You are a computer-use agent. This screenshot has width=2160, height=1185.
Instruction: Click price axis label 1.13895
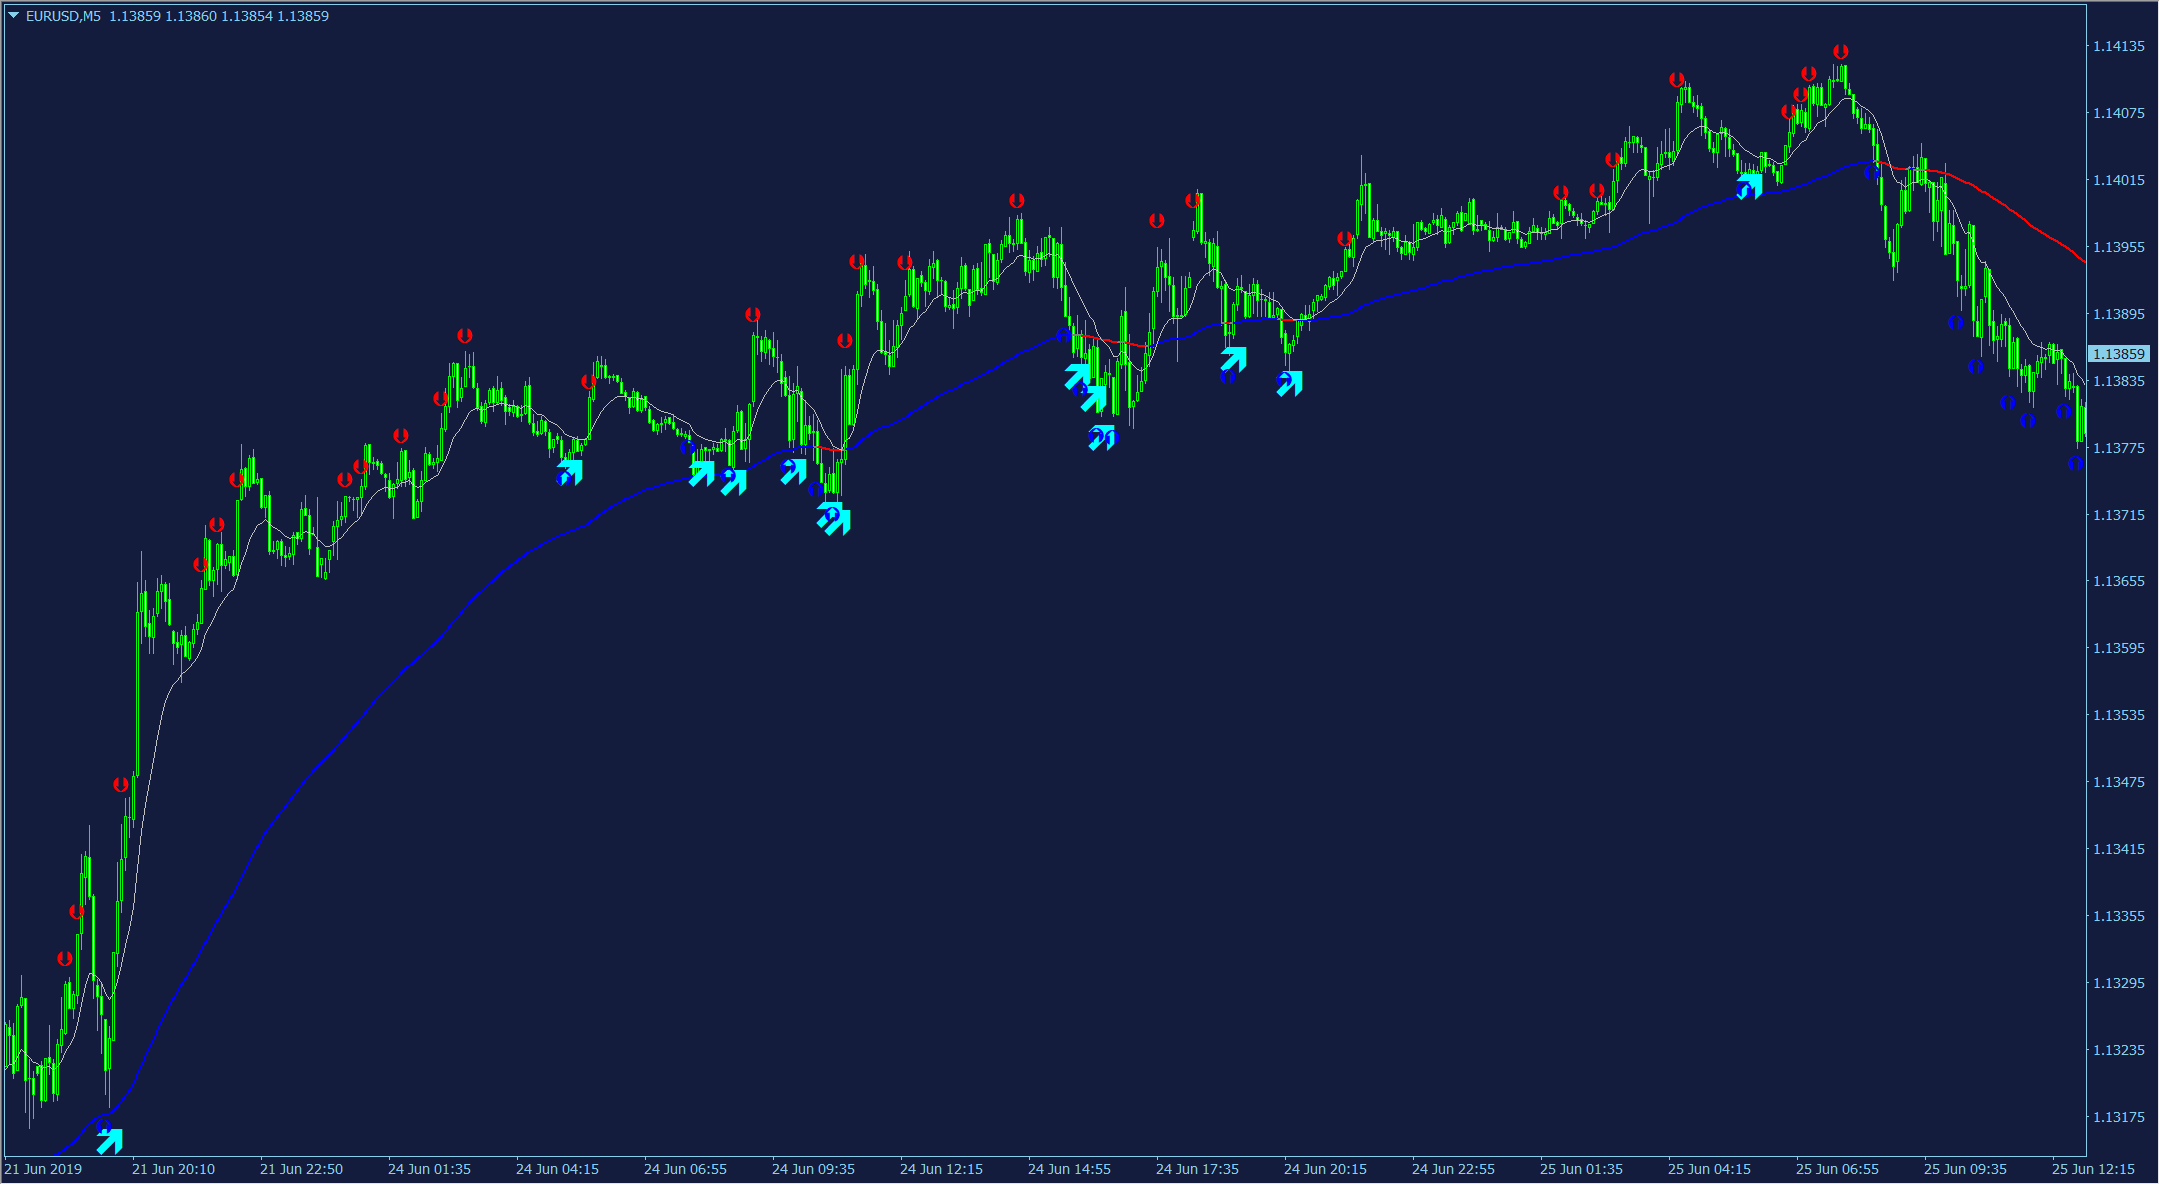point(2119,314)
